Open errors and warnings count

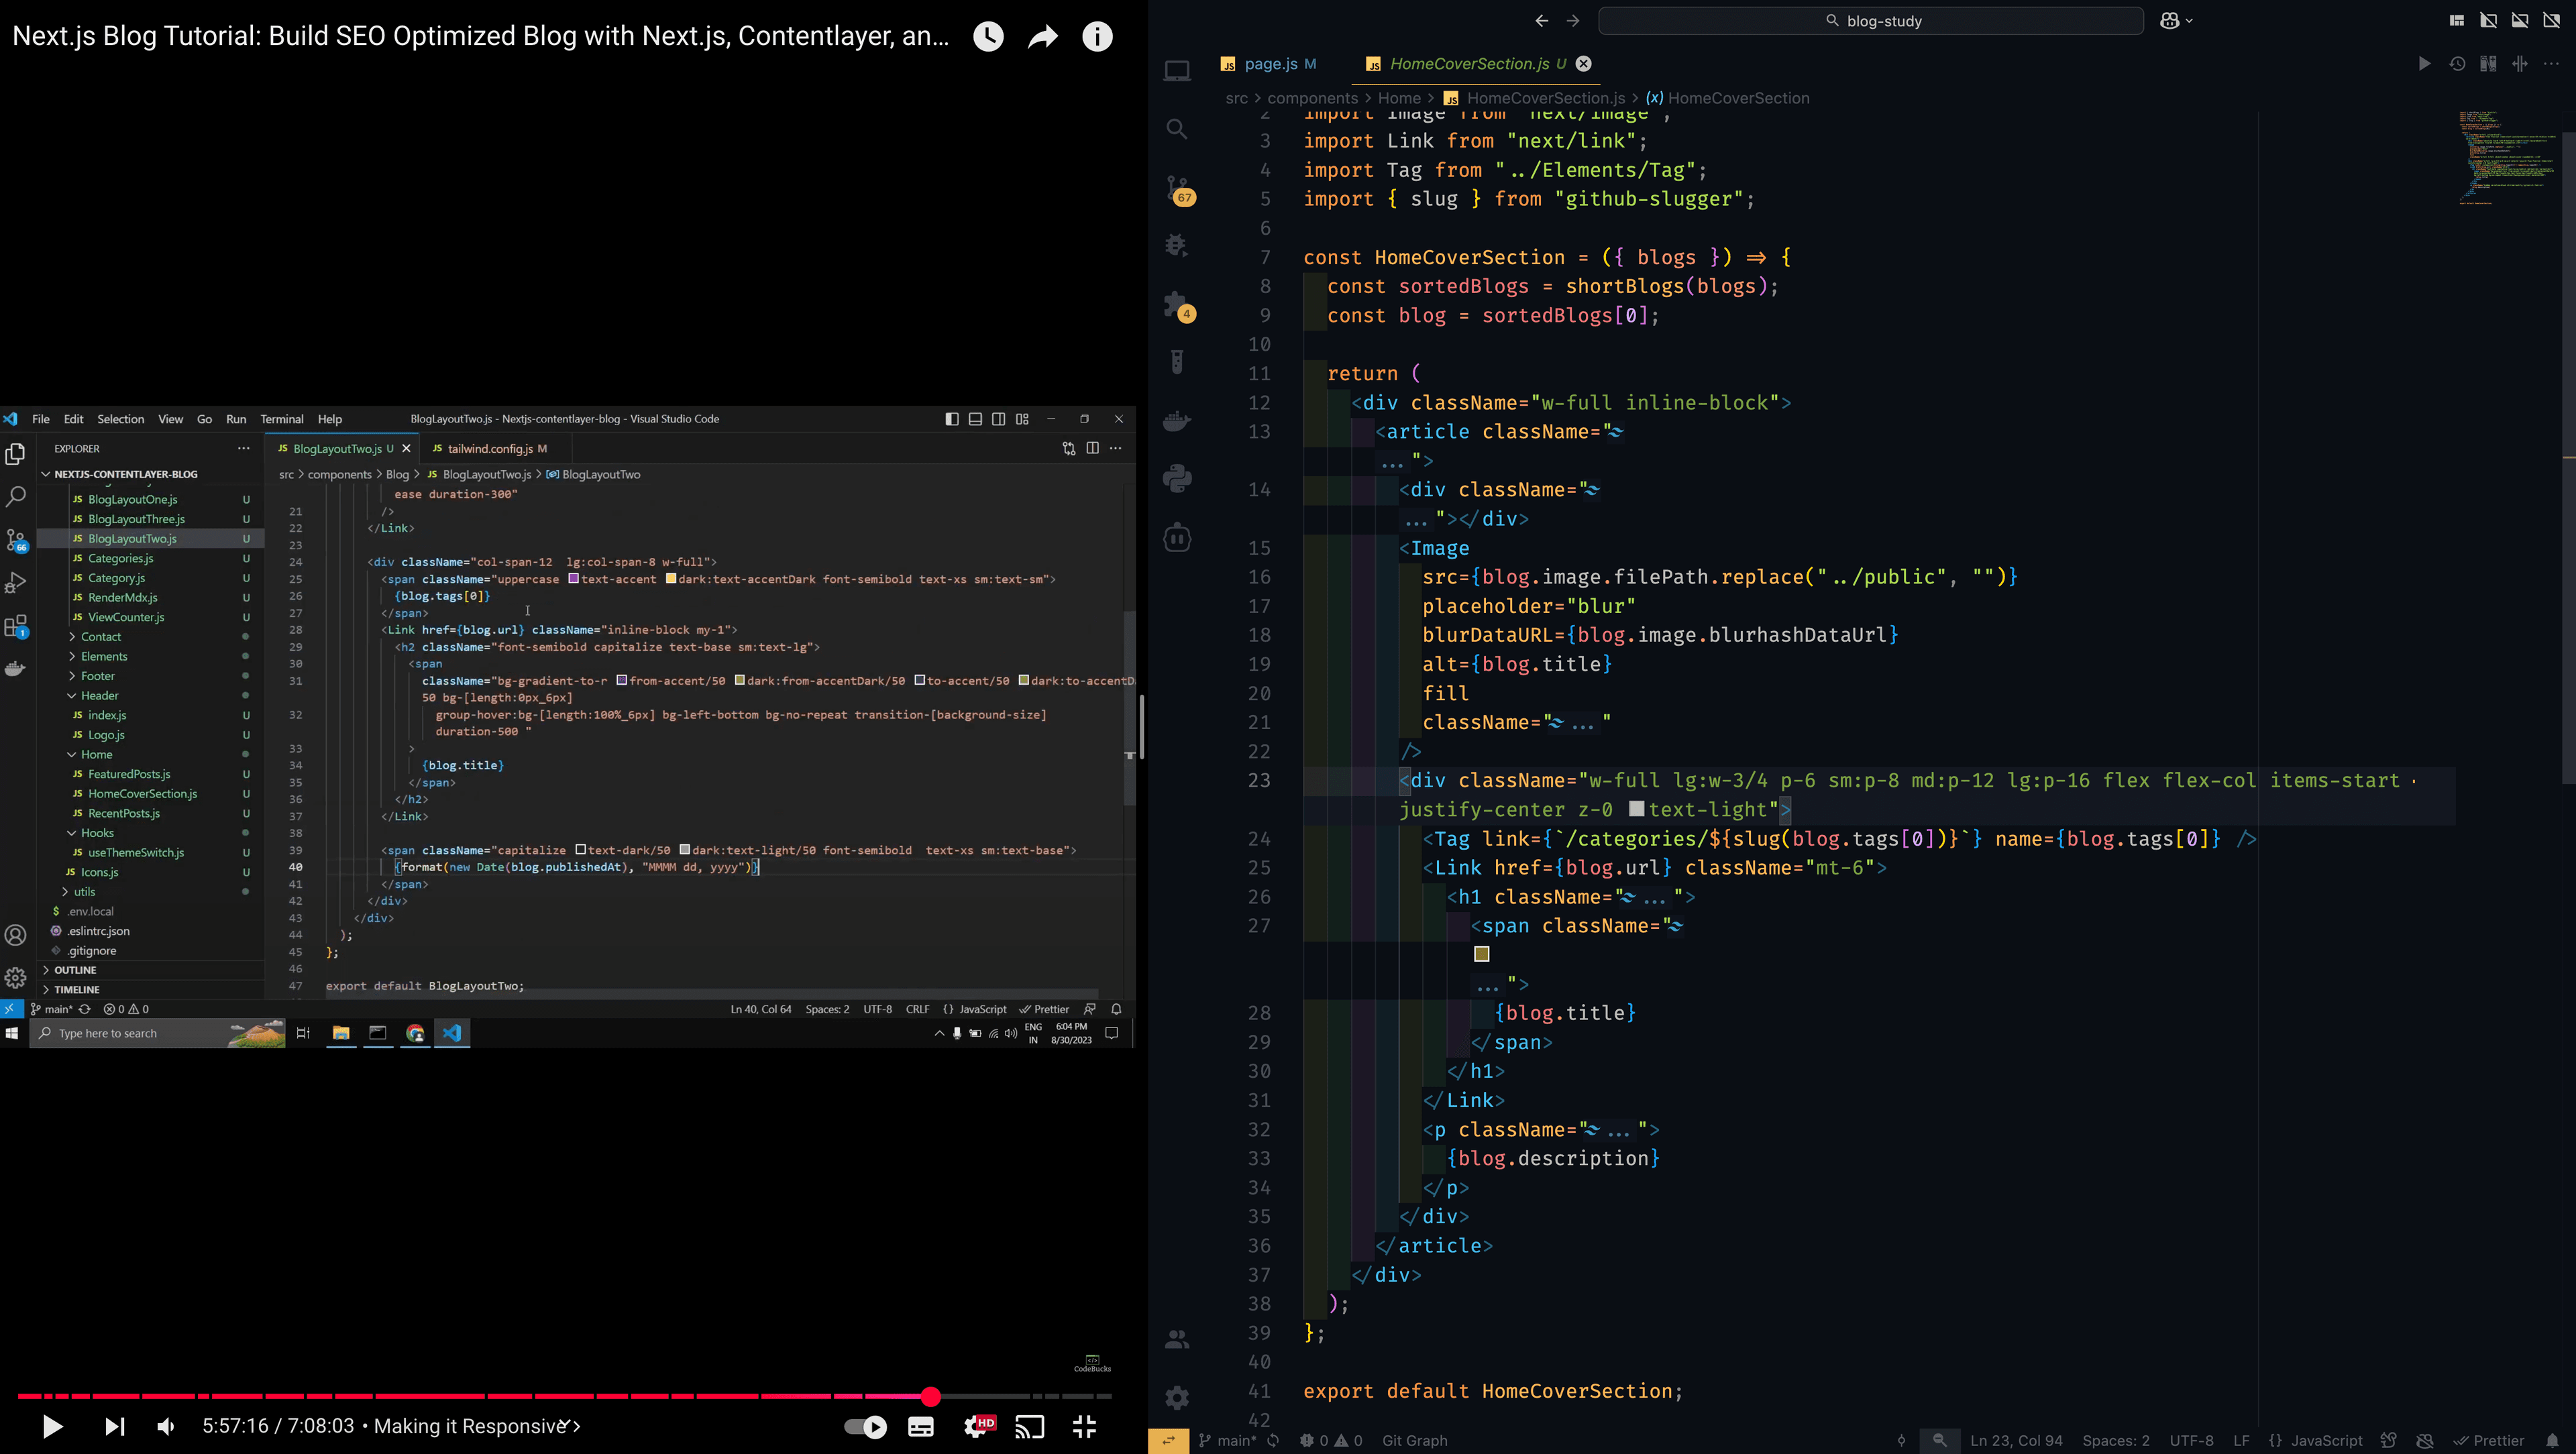(1331, 1441)
